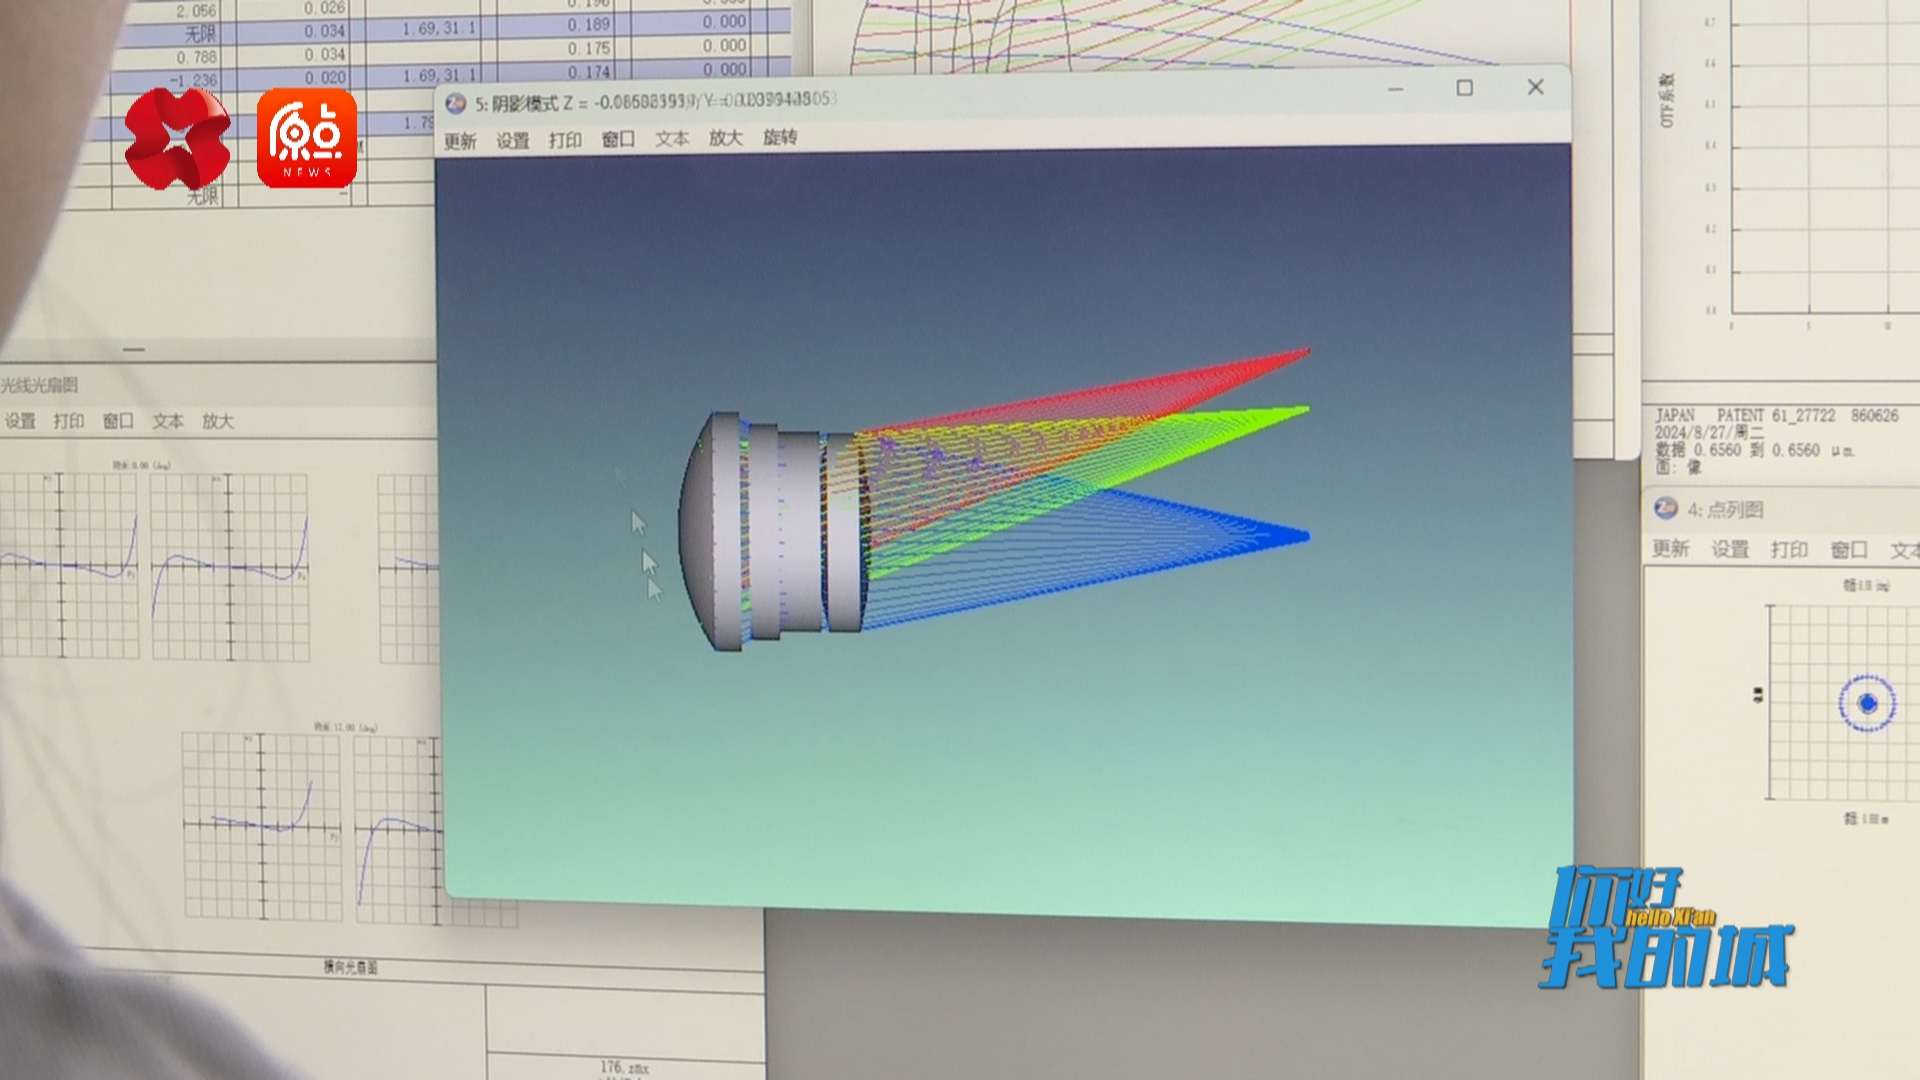Screen dimensions: 1920x1080
Task: Open 旋转 menu in the shaded model window
Action: point(780,137)
